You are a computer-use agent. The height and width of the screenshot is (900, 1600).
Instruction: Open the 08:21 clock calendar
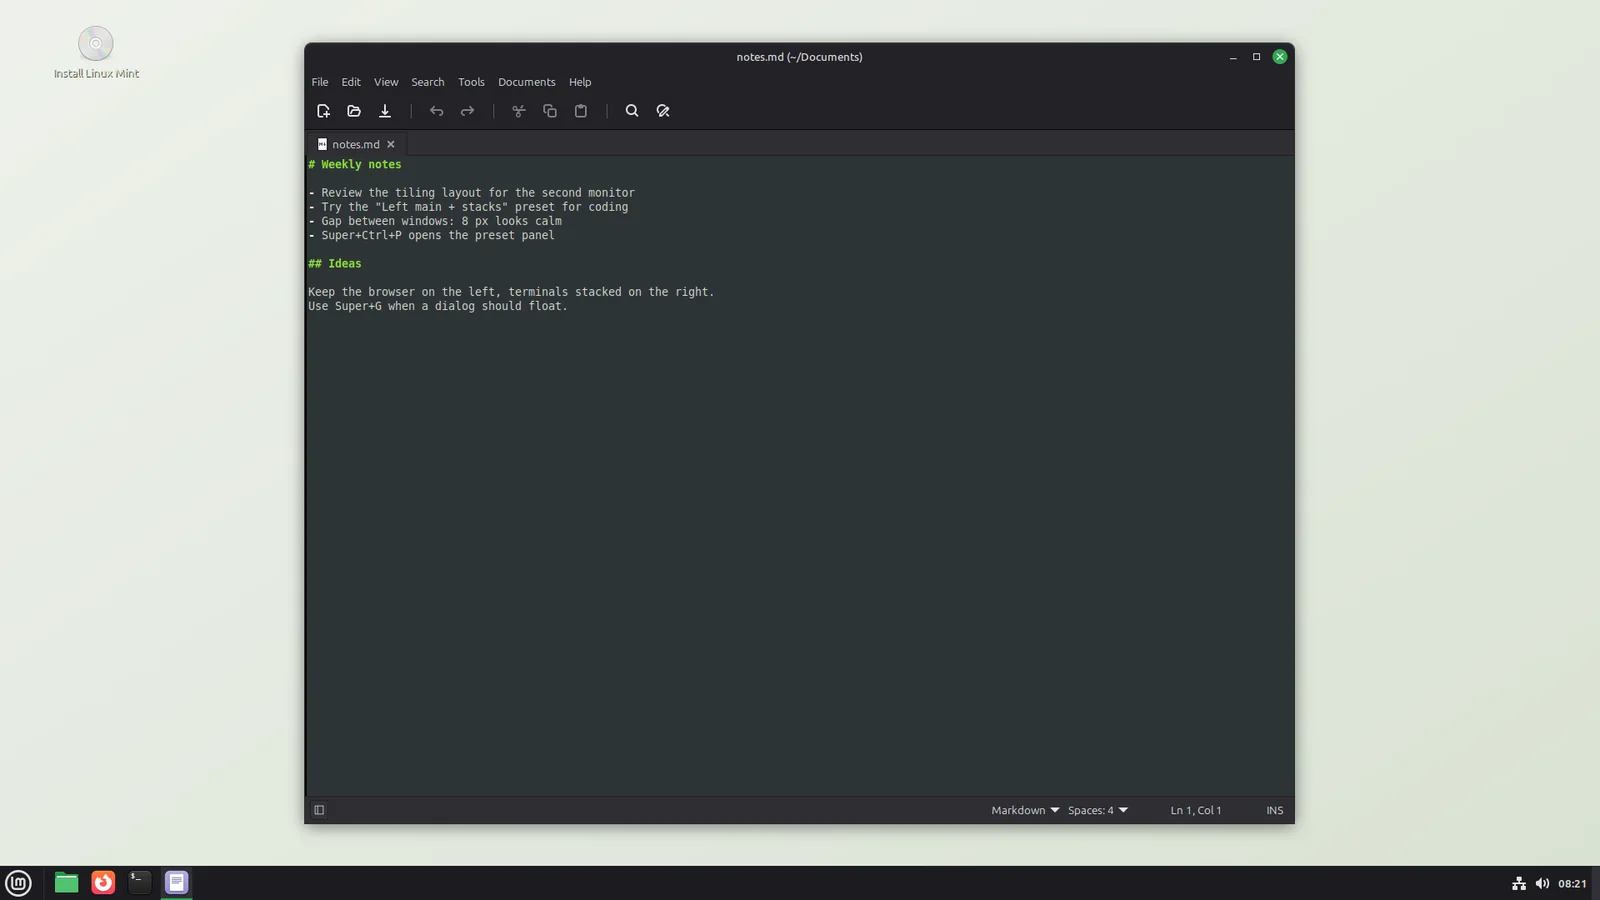coord(1572,883)
